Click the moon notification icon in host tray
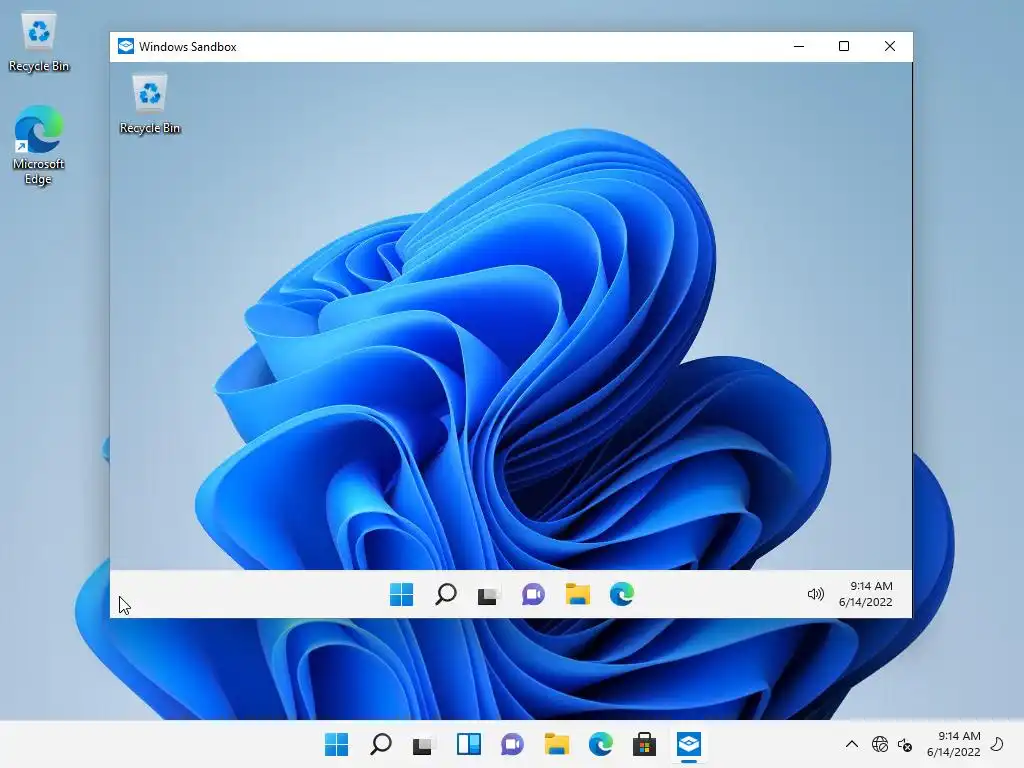1024x768 pixels. 997,744
